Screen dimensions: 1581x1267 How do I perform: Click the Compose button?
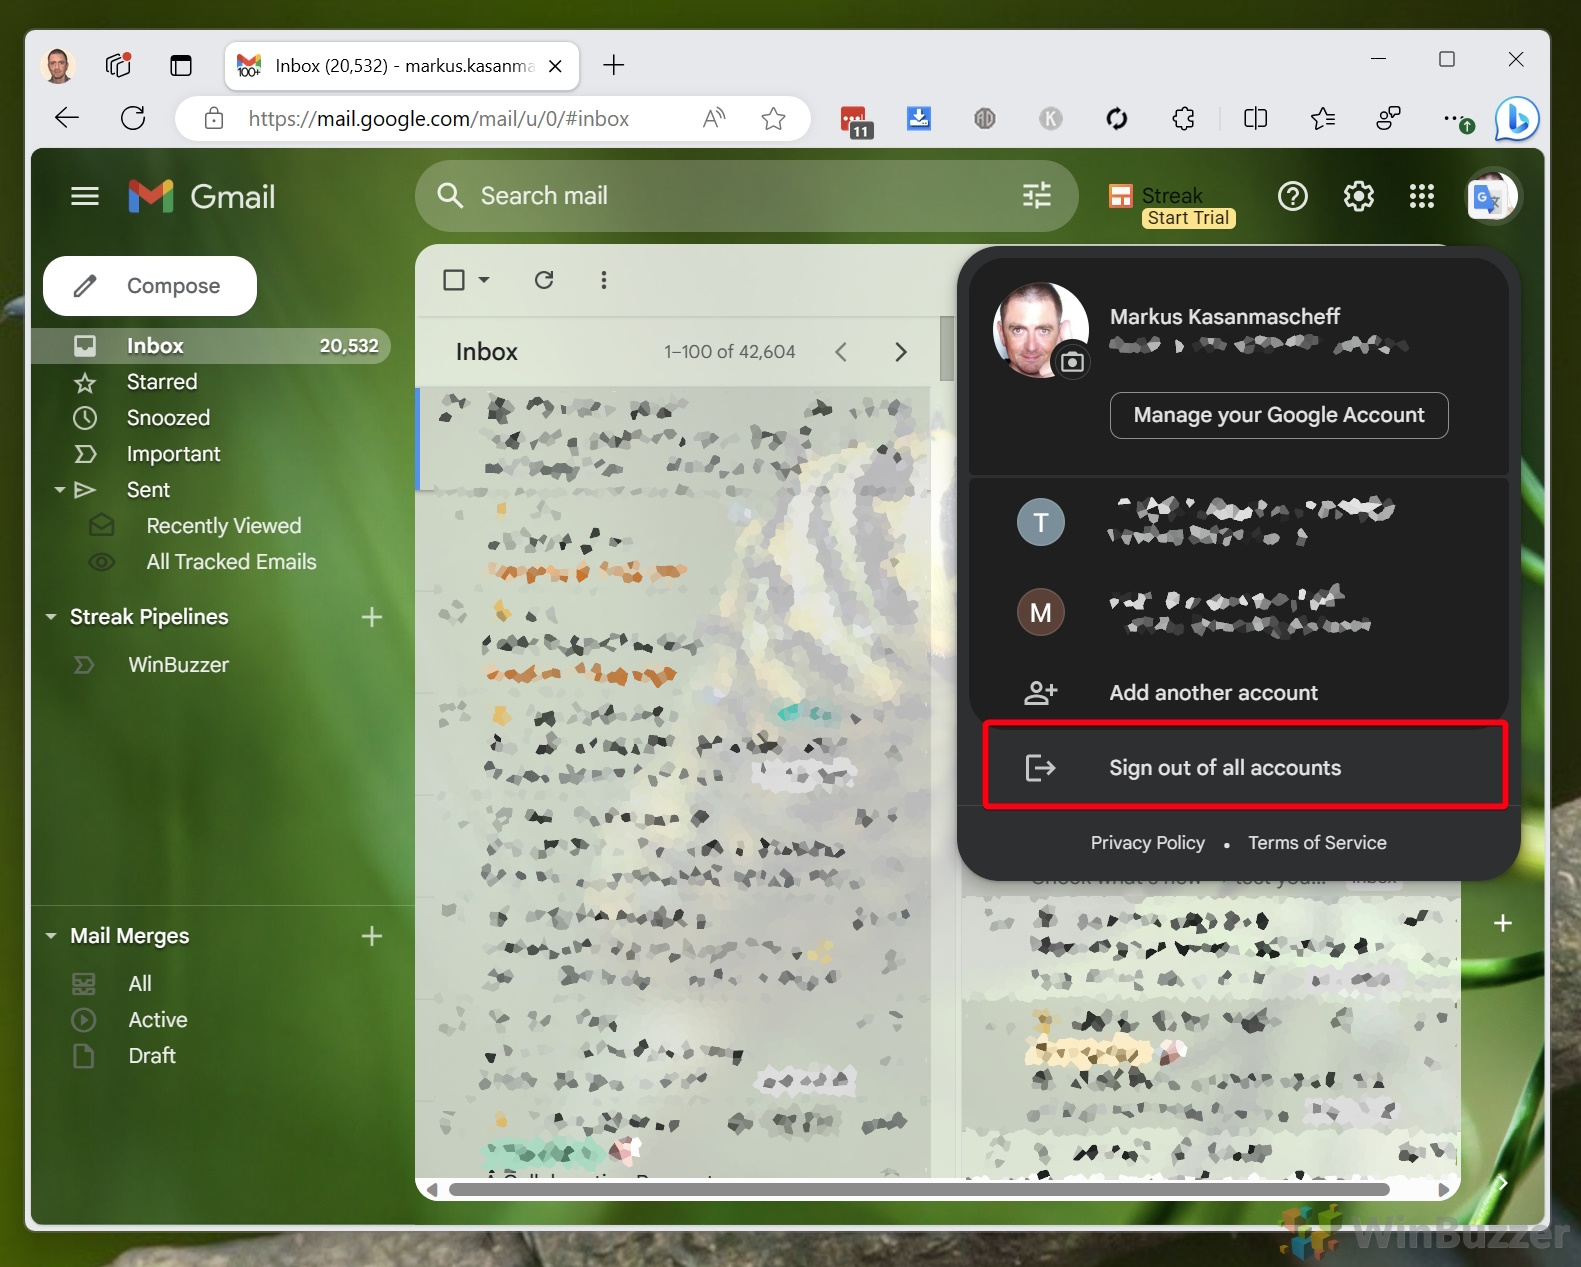click(x=150, y=286)
